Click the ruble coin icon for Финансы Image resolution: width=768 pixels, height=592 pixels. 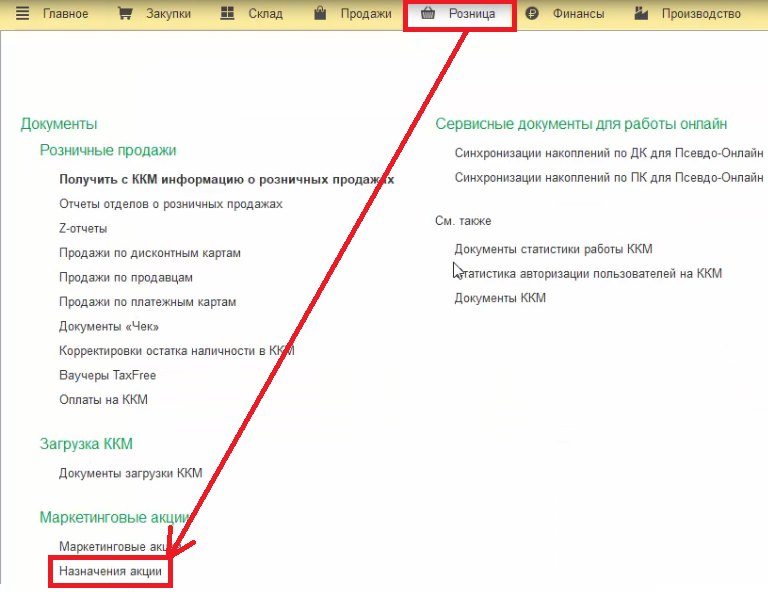532,13
